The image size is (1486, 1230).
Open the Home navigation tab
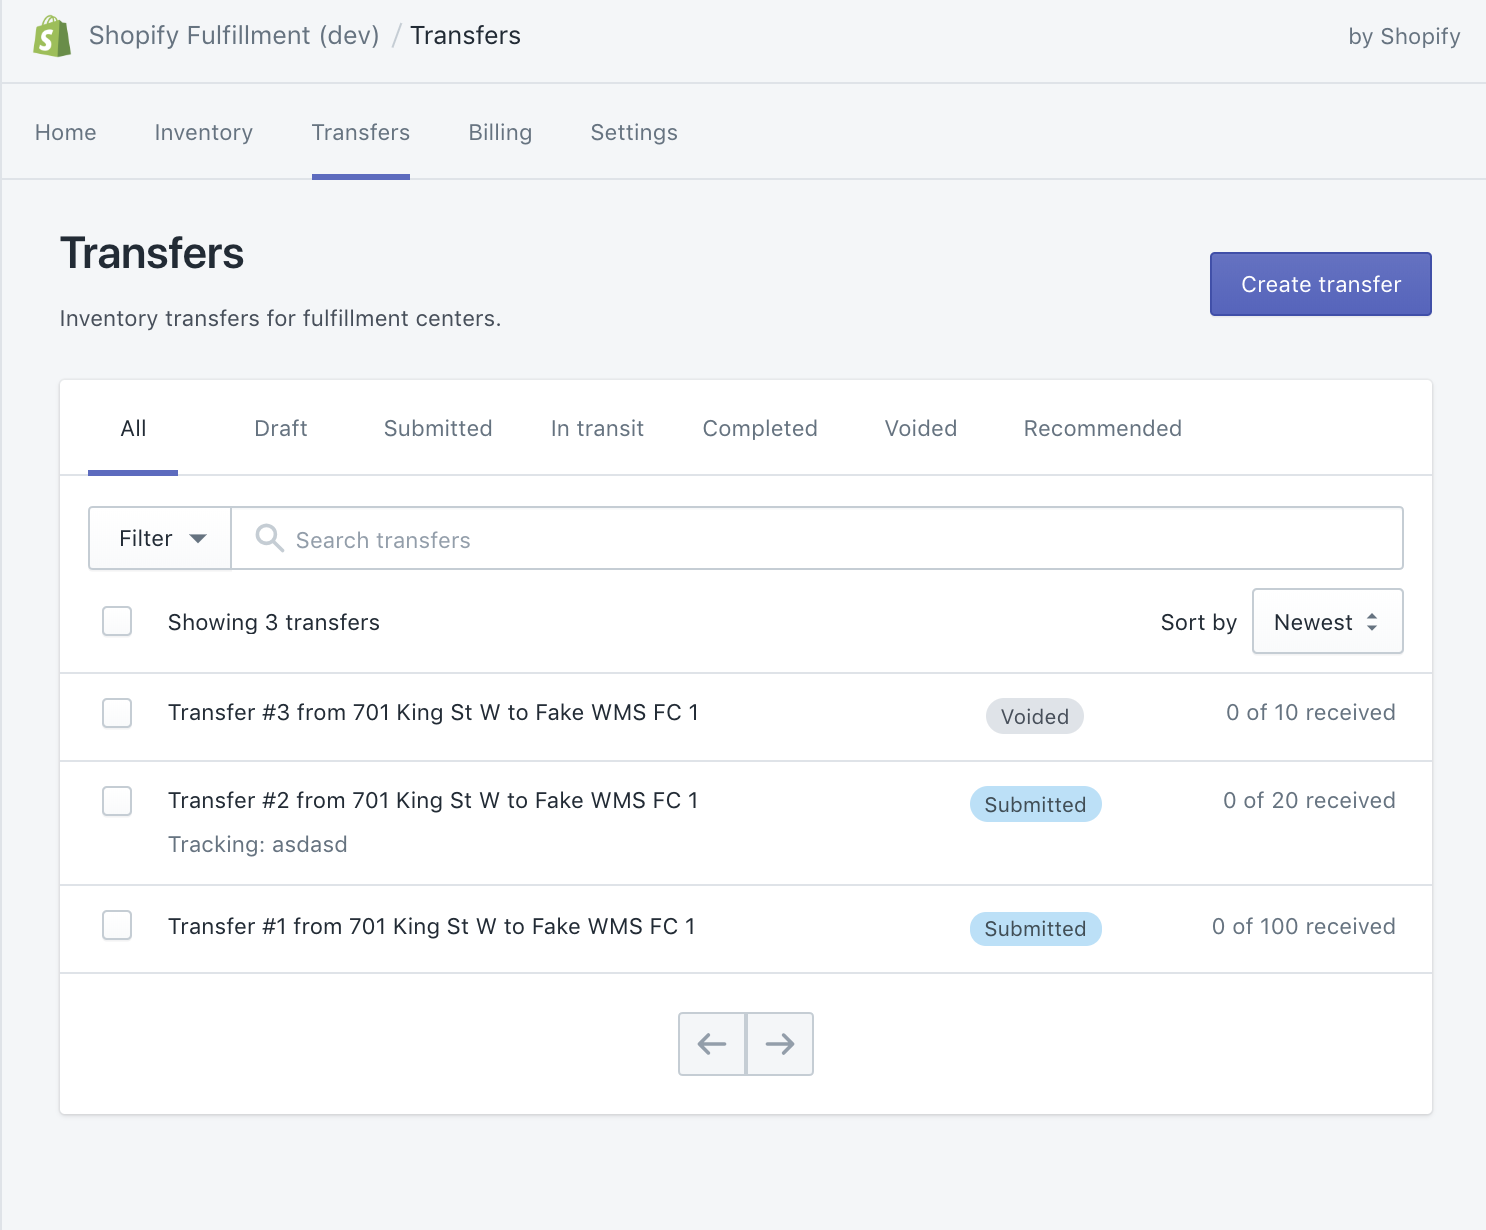click(66, 132)
